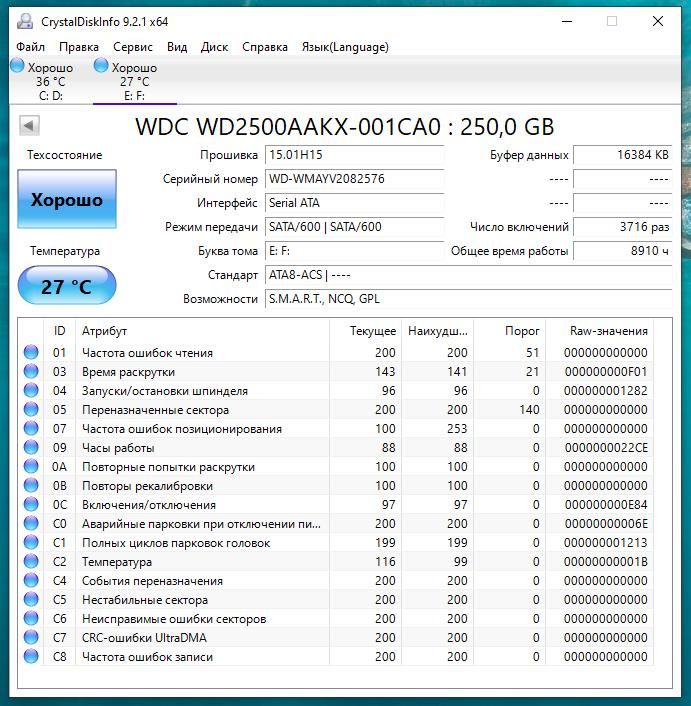The width and height of the screenshot is (691, 706).
Task: Click the 27 °C temperature button
Action: point(67,285)
